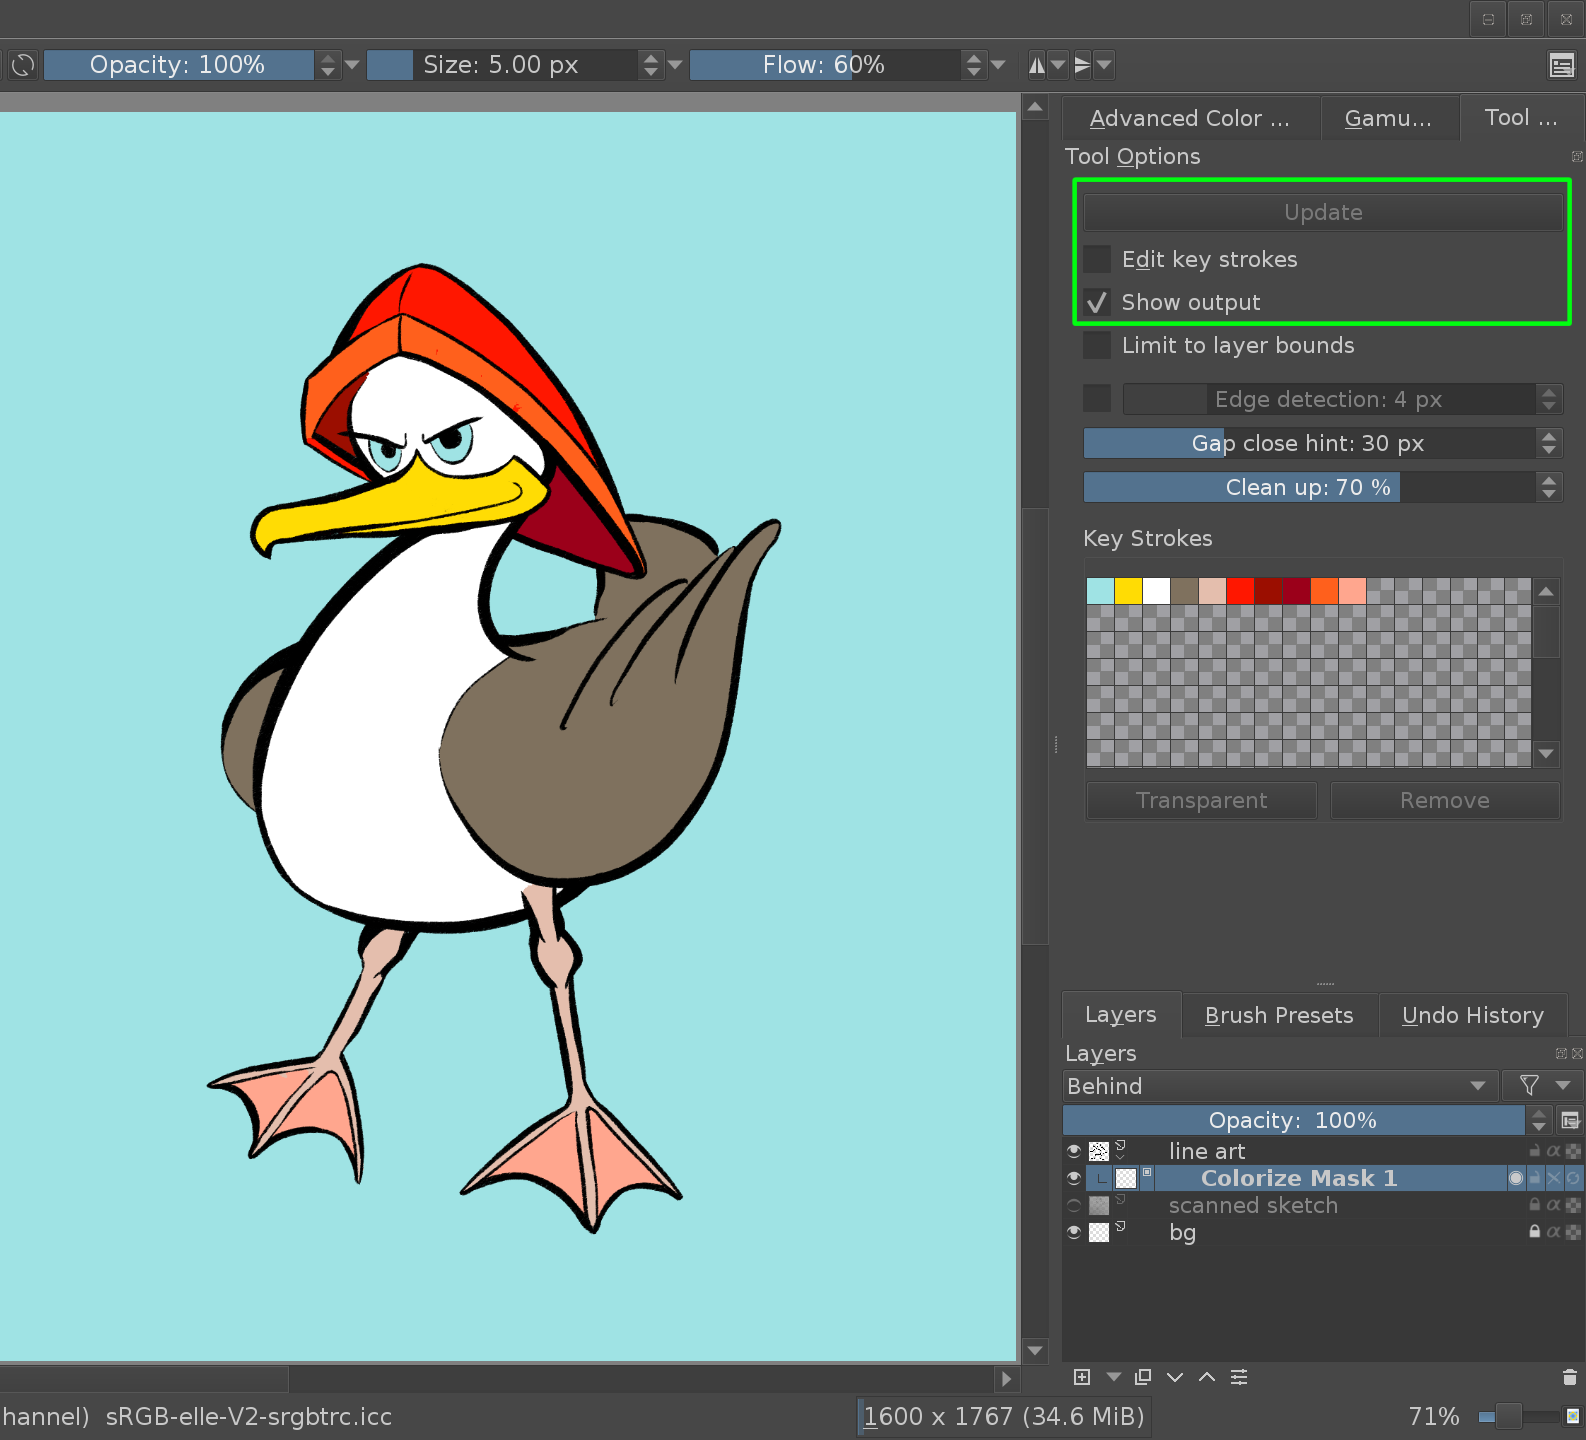Screen dimensions: 1586x1440
Task: Click the reload original preset icon
Action: [22, 66]
